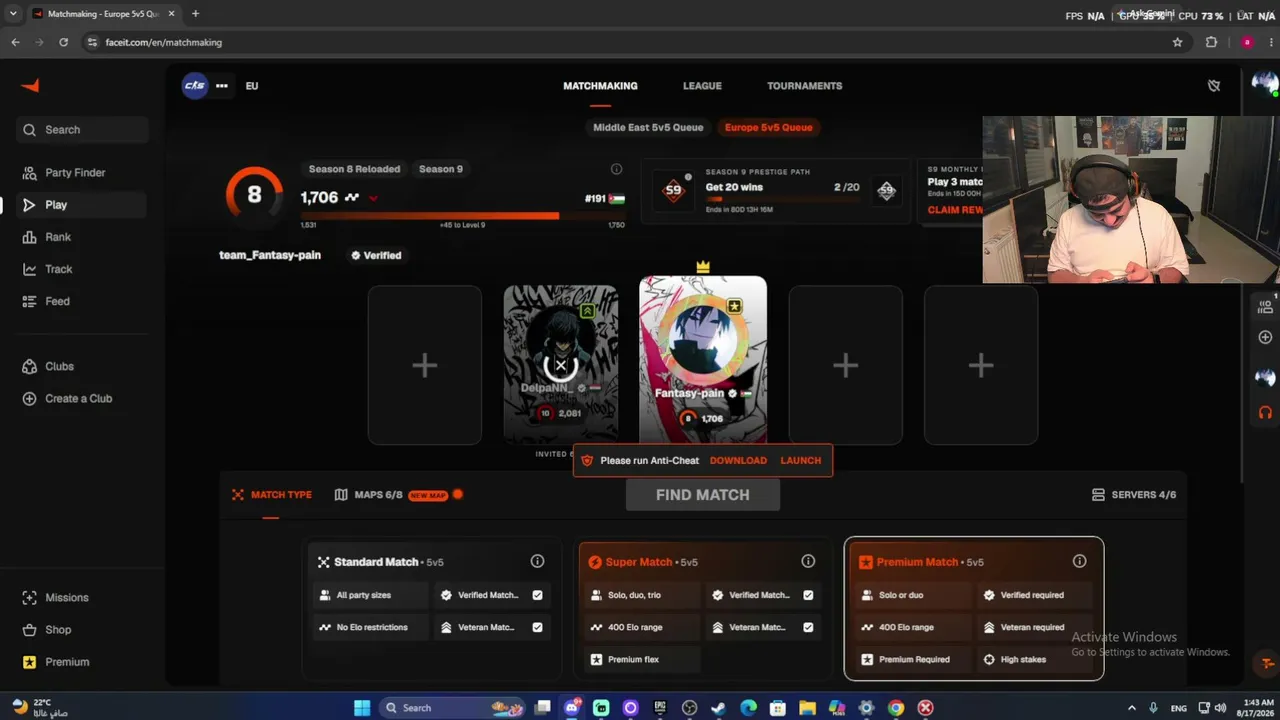This screenshot has height=720, width=1280.
Task: Toggle Verified Match checkbox in Standard Match
Action: [x=537, y=595]
